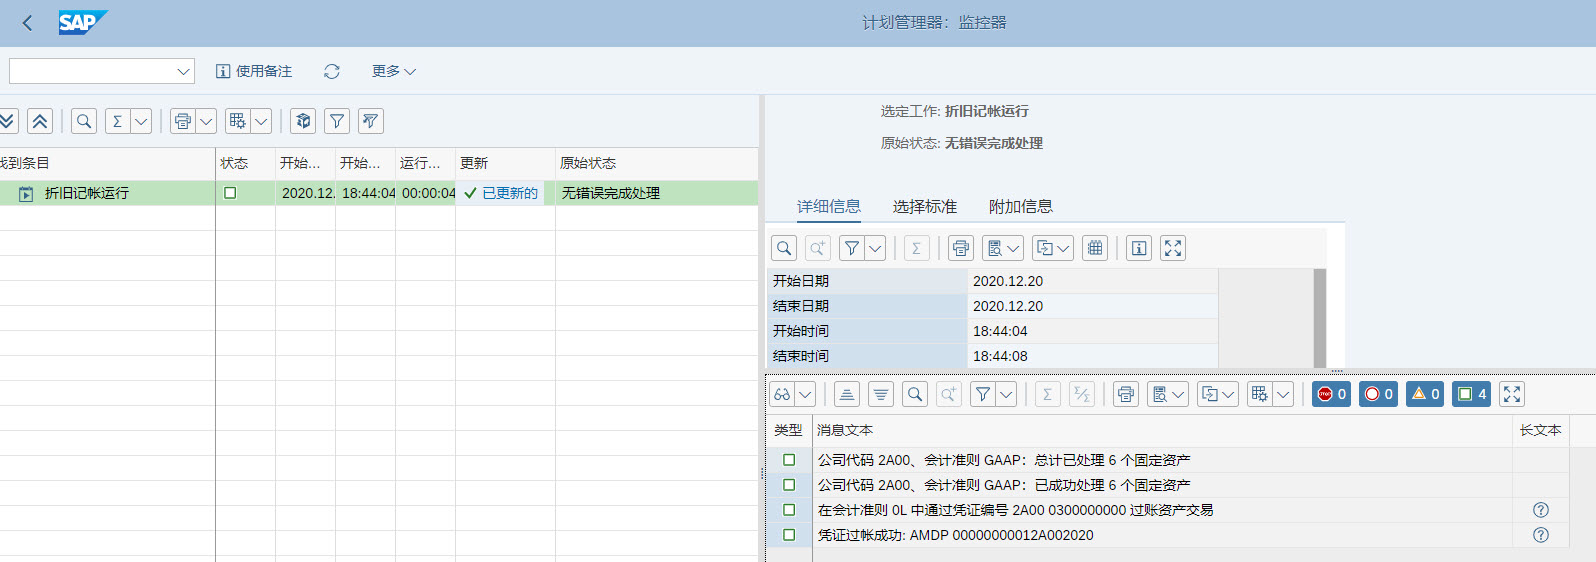Toggle stop-error messages filter showing 0
Viewport: 1596px width, 562px height.
[x=1331, y=394]
